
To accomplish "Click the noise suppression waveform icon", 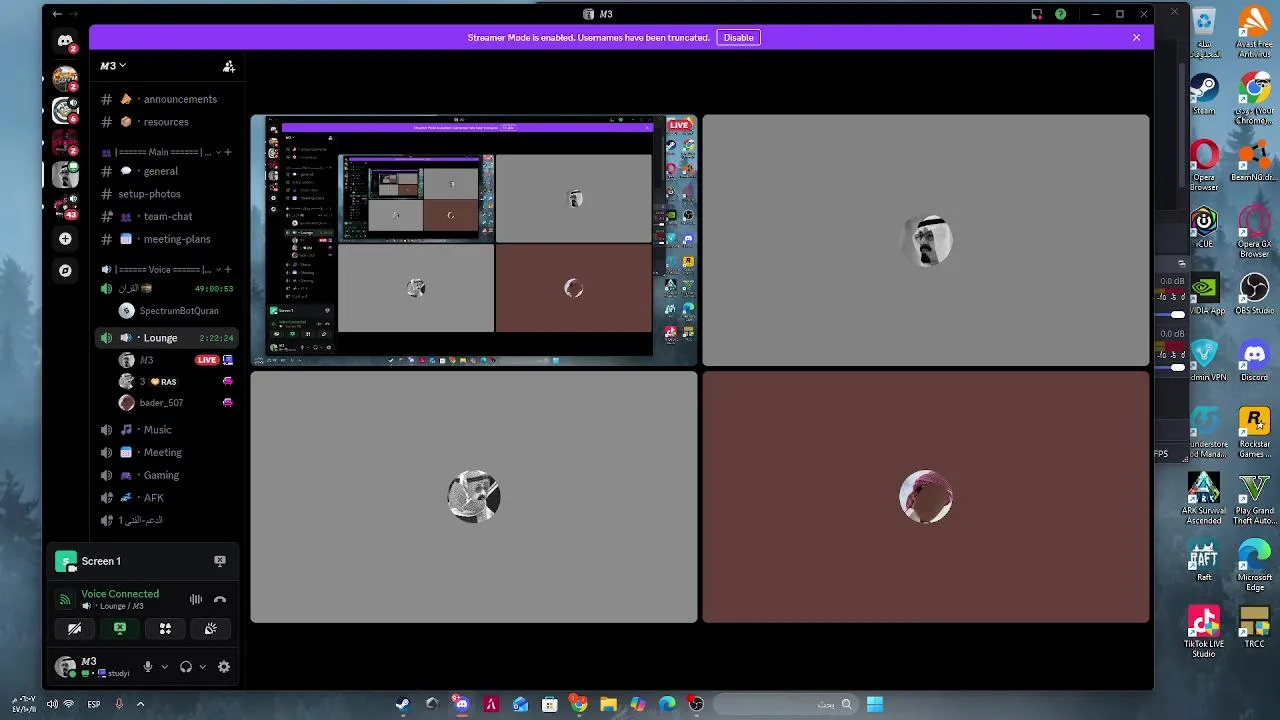I will click(196, 599).
